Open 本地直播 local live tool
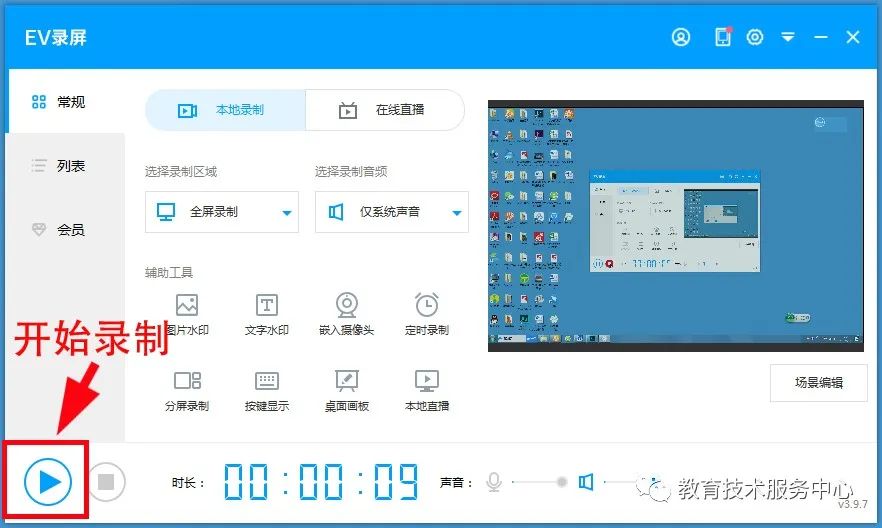This screenshot has height=528, width=882. [x=427, y=391]
